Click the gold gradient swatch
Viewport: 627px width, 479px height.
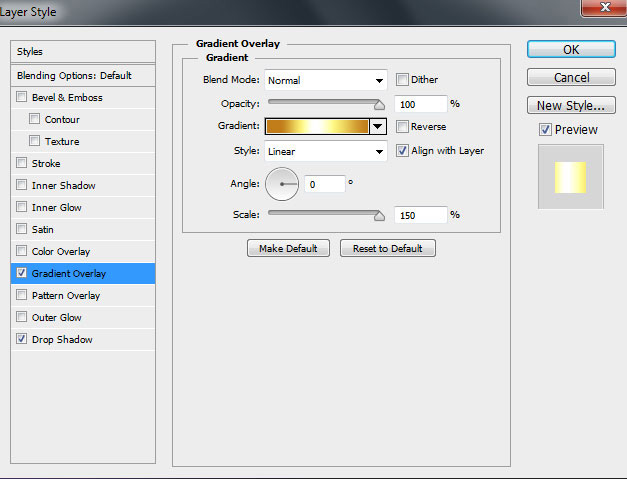click(x=317, y=126)
